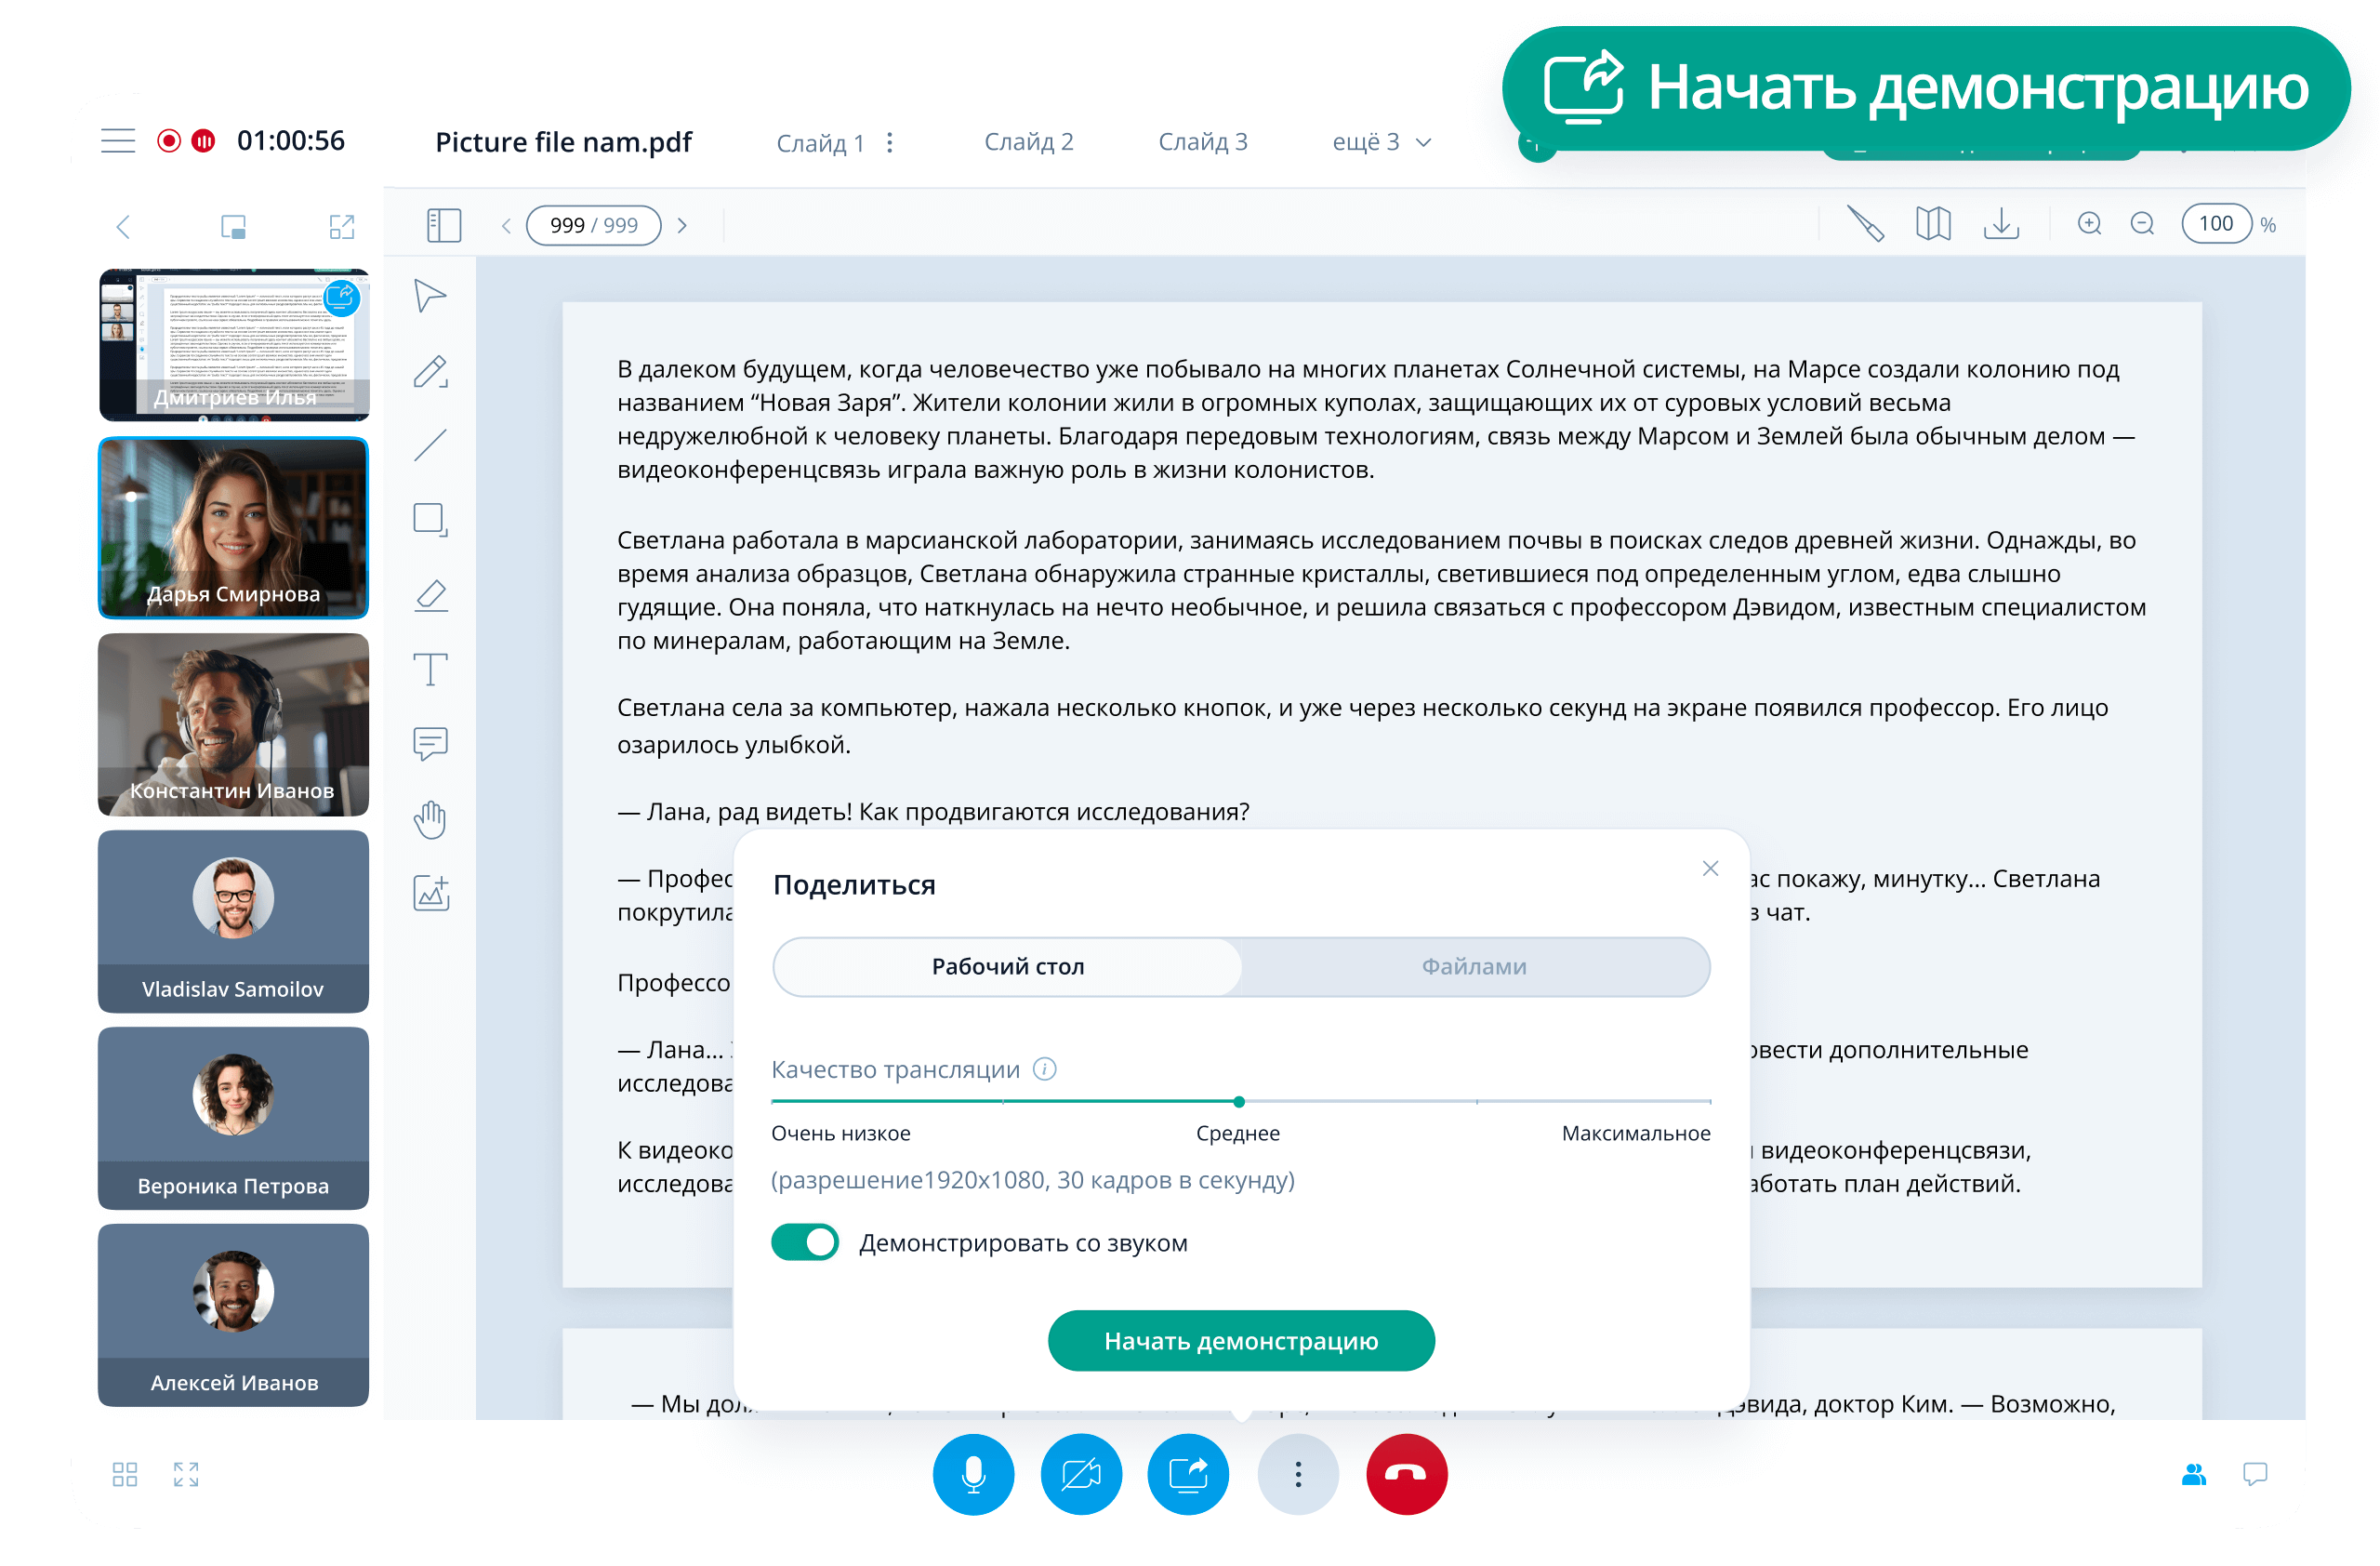Open the hamburger menu

pyautogui.click(x=118, y=141)
